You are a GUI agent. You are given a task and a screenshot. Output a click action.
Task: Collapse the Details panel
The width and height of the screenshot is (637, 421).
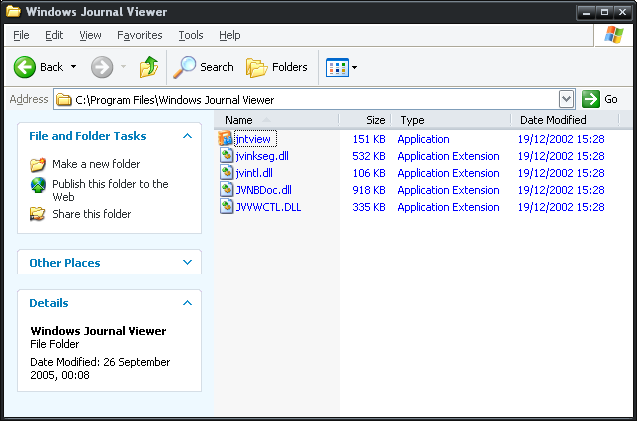coord(187,303)
